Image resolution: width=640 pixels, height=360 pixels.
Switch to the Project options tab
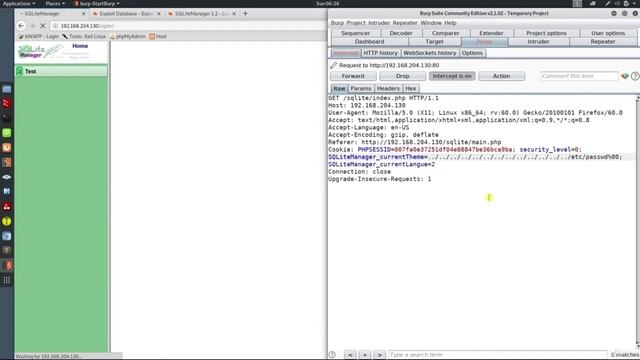pyautogui.click(x=546, y=33)
